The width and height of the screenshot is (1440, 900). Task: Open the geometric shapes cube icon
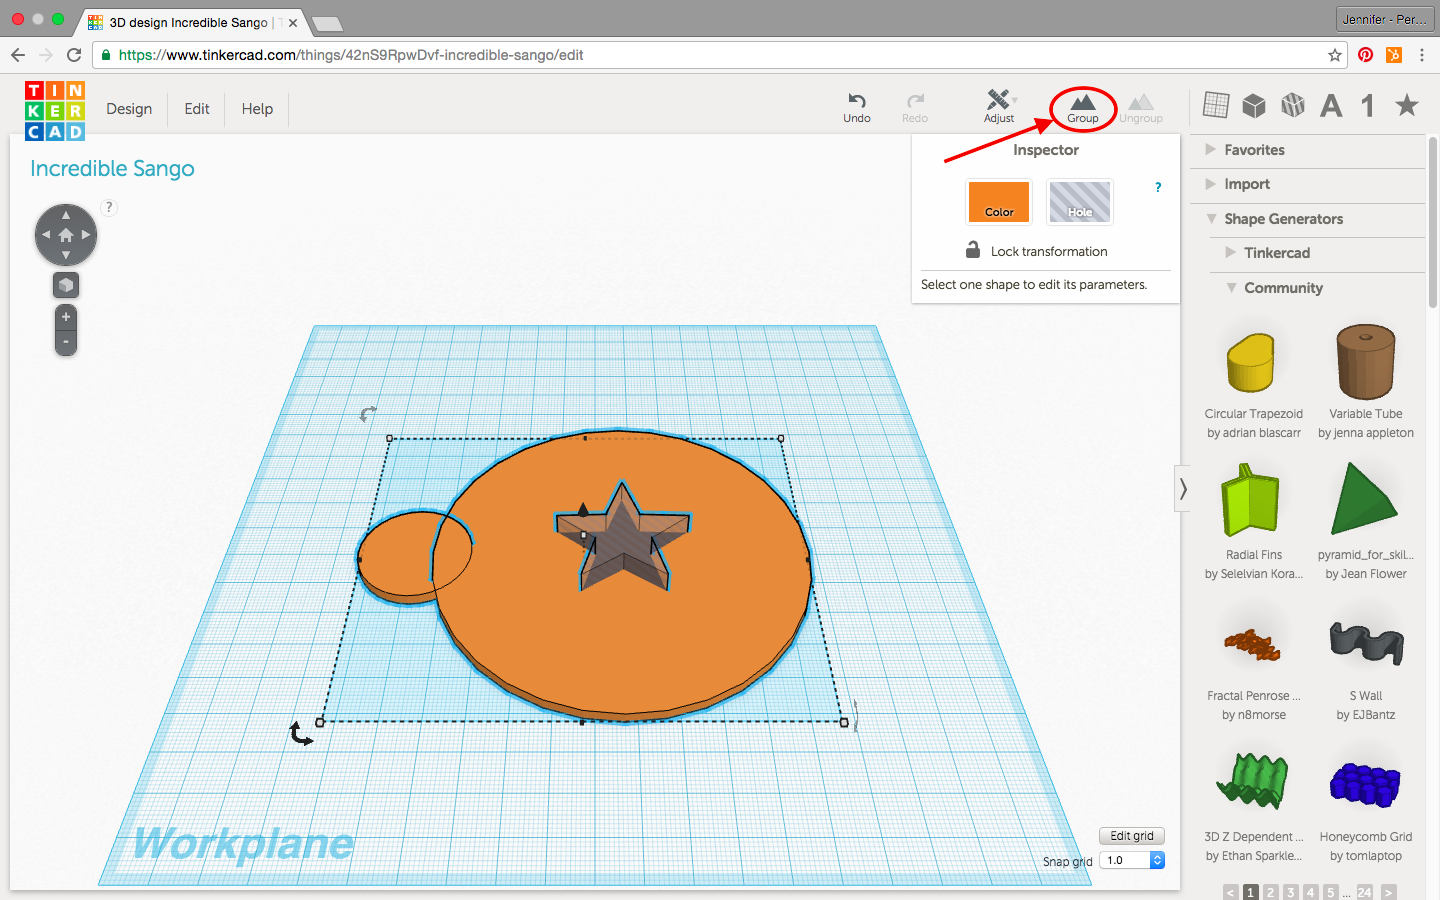pyautogui.click(x=1254, y=105)
